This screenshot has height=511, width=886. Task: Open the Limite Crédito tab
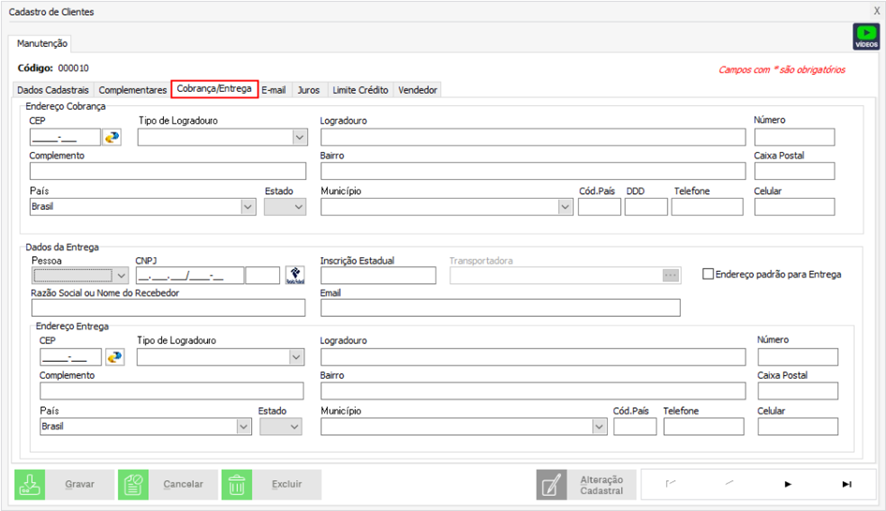click(x=359, y=90)
